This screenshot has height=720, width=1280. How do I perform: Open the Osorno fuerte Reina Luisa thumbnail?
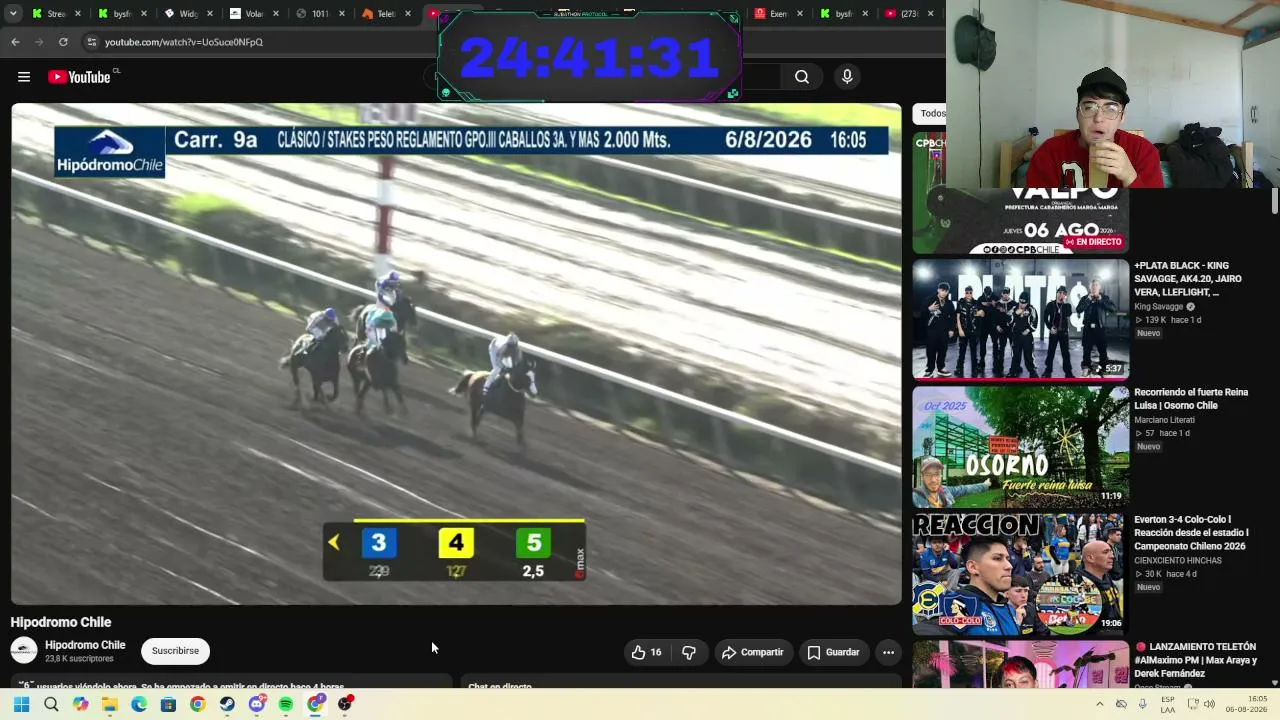pos(1020,447)
